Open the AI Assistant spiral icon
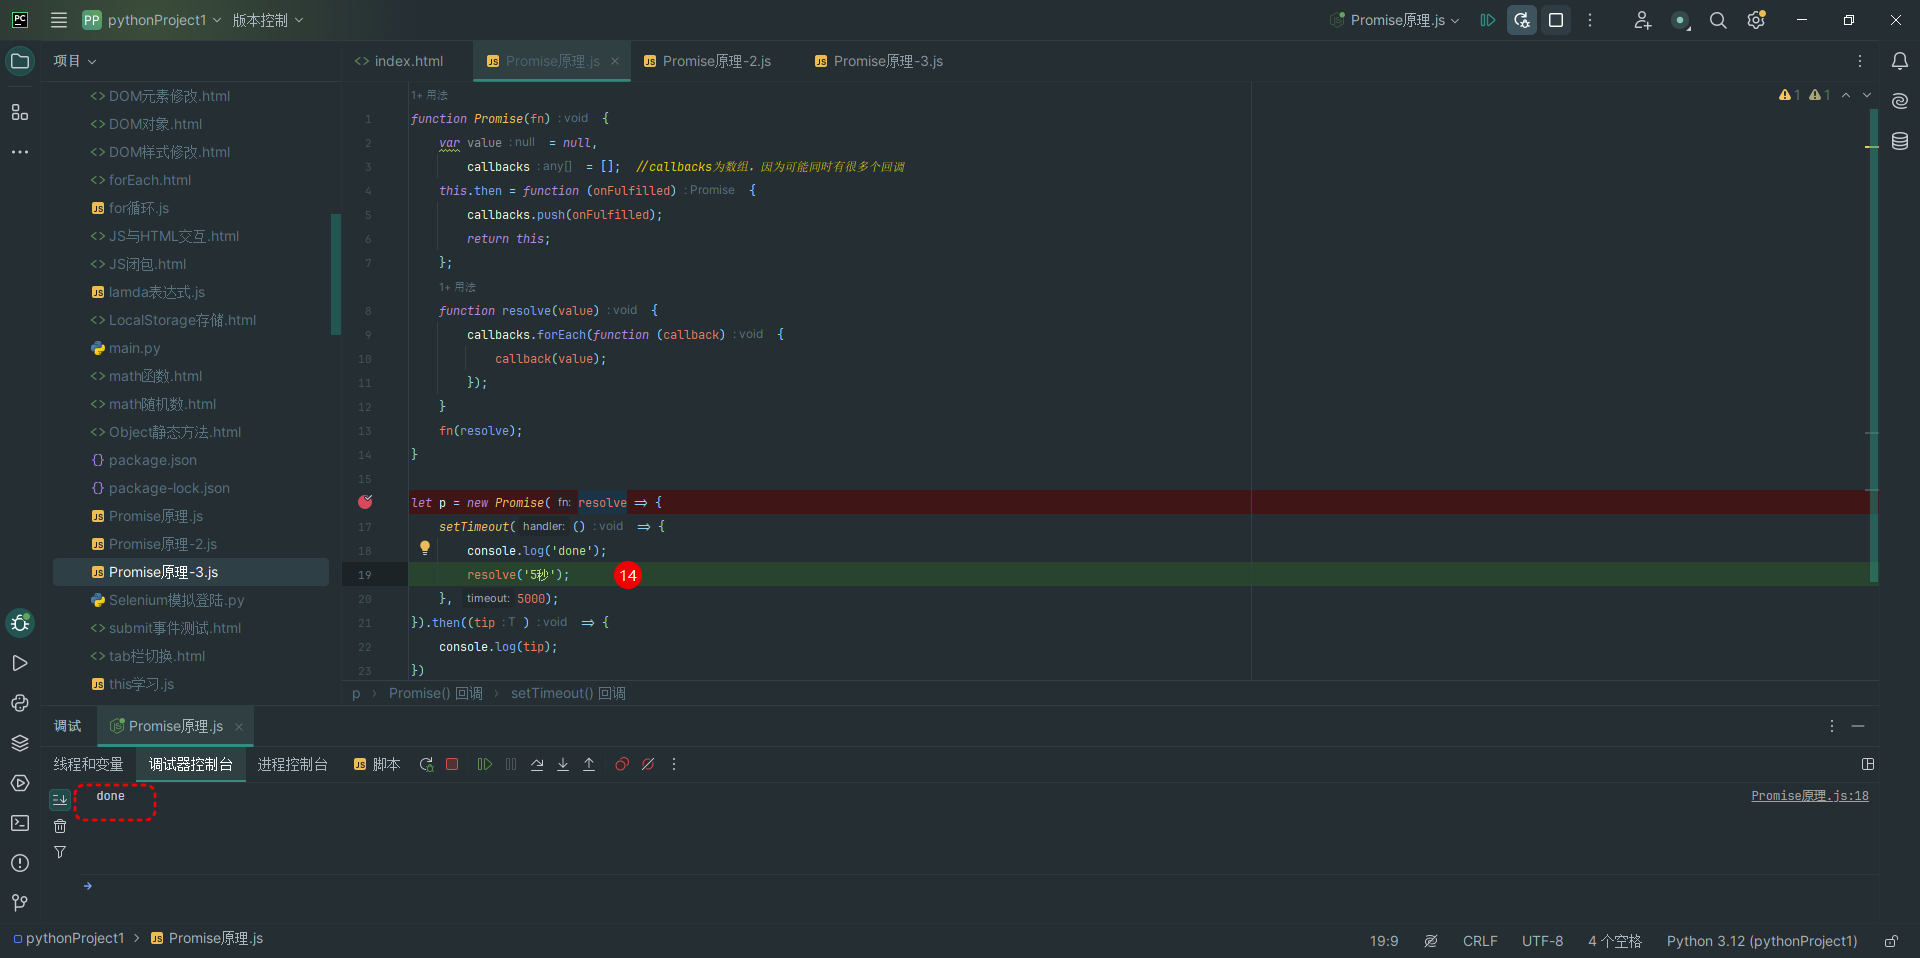1920x958 pixels. click(1900, 101)
